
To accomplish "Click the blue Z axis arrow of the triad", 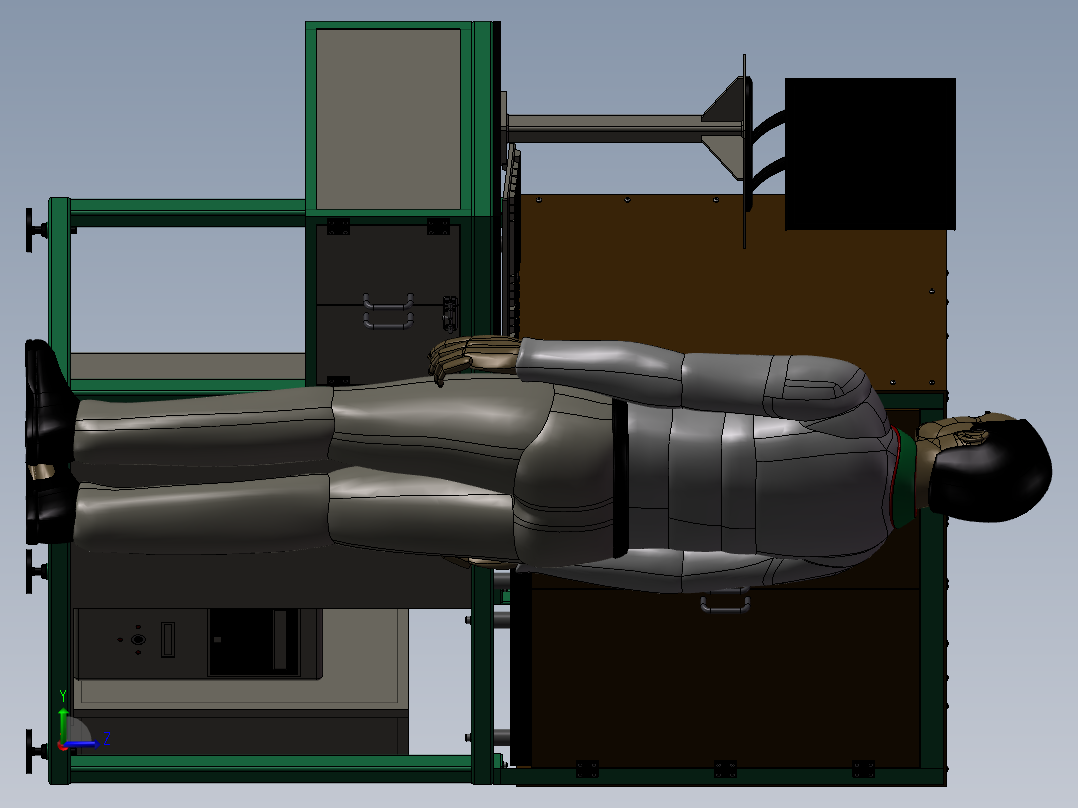I will (84, 744).
